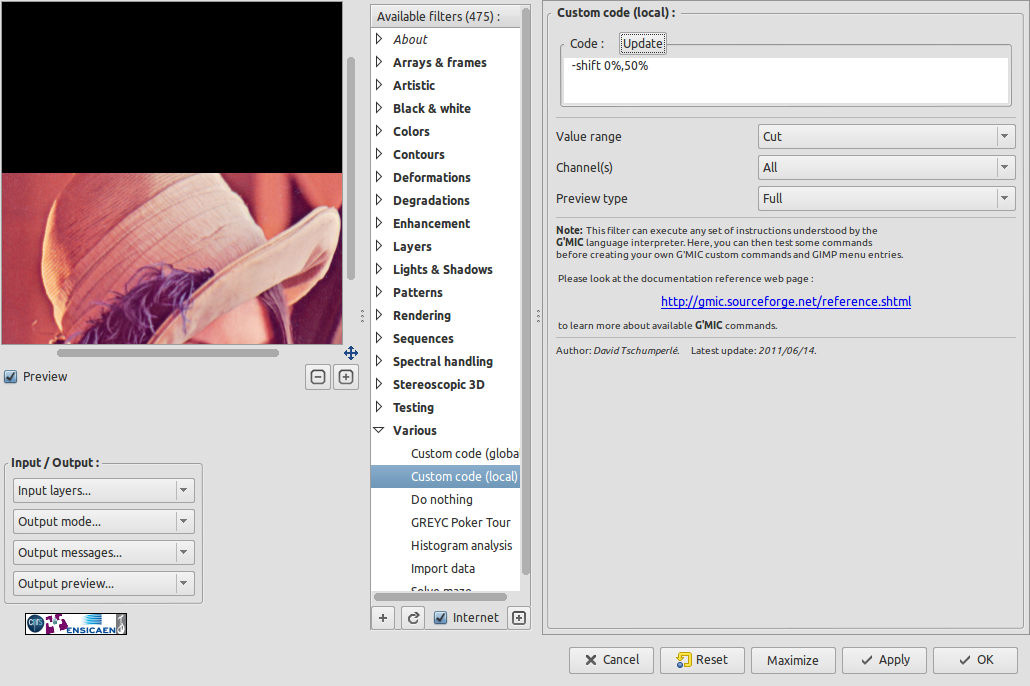Expand the Degradations category
Screen dimensions: 1030x686
(x=379, y=200)
